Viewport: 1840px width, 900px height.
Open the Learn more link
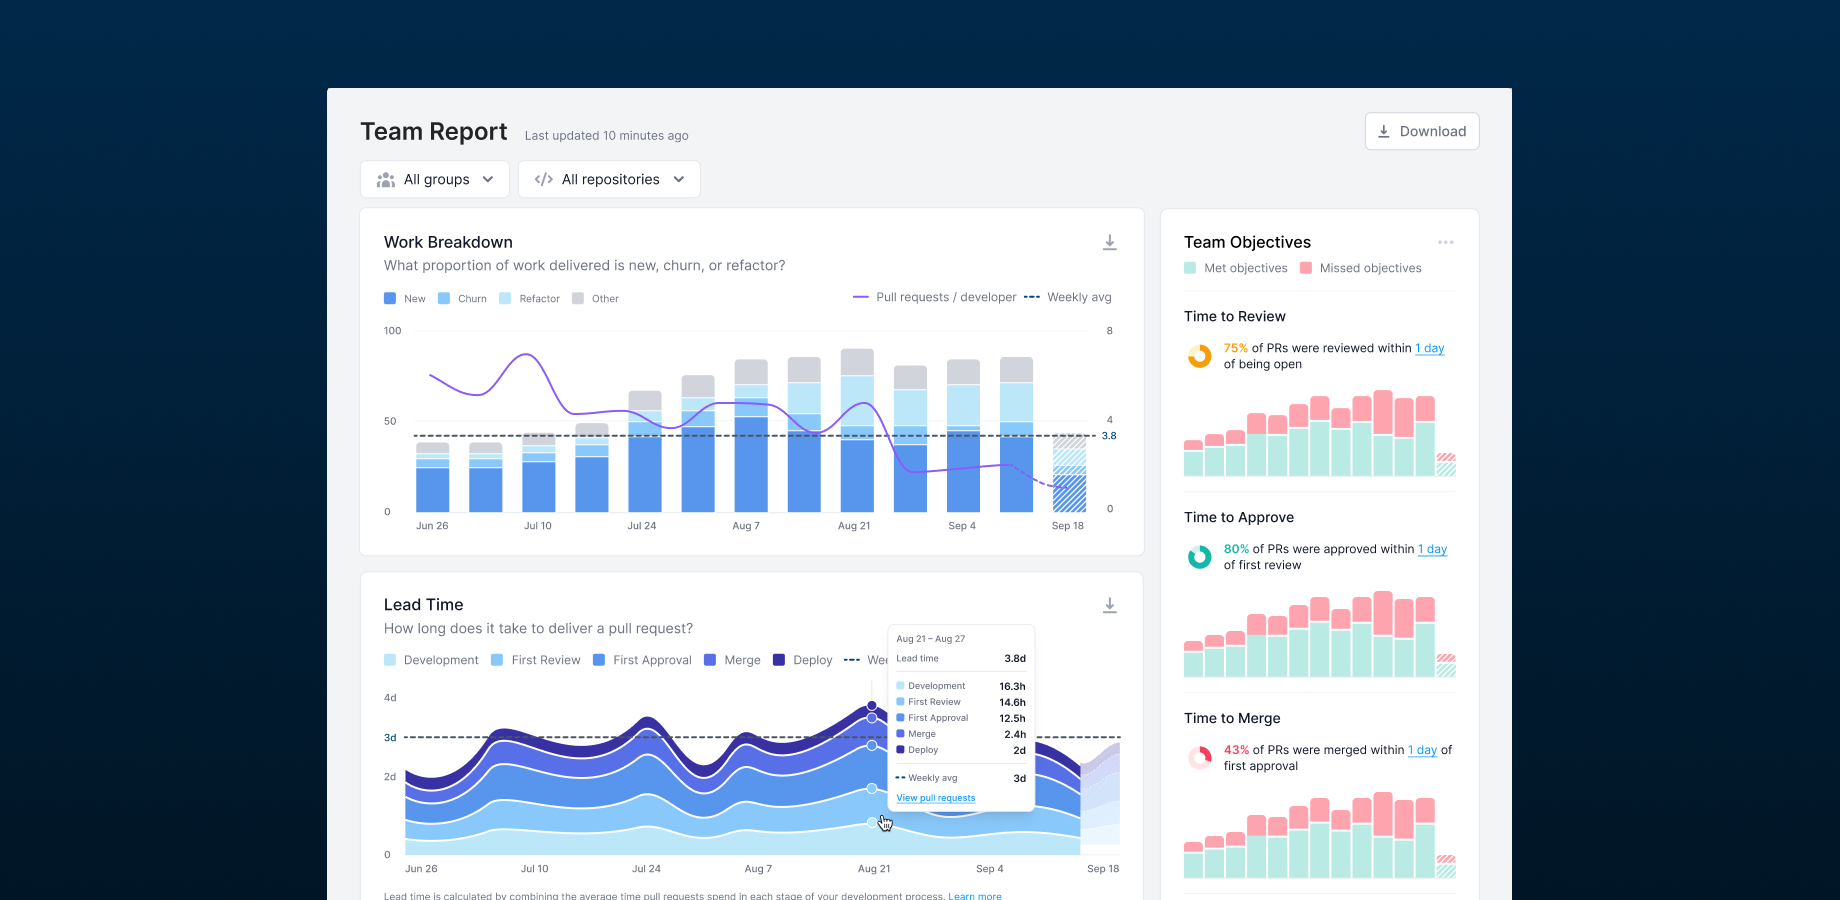point(974,896)
